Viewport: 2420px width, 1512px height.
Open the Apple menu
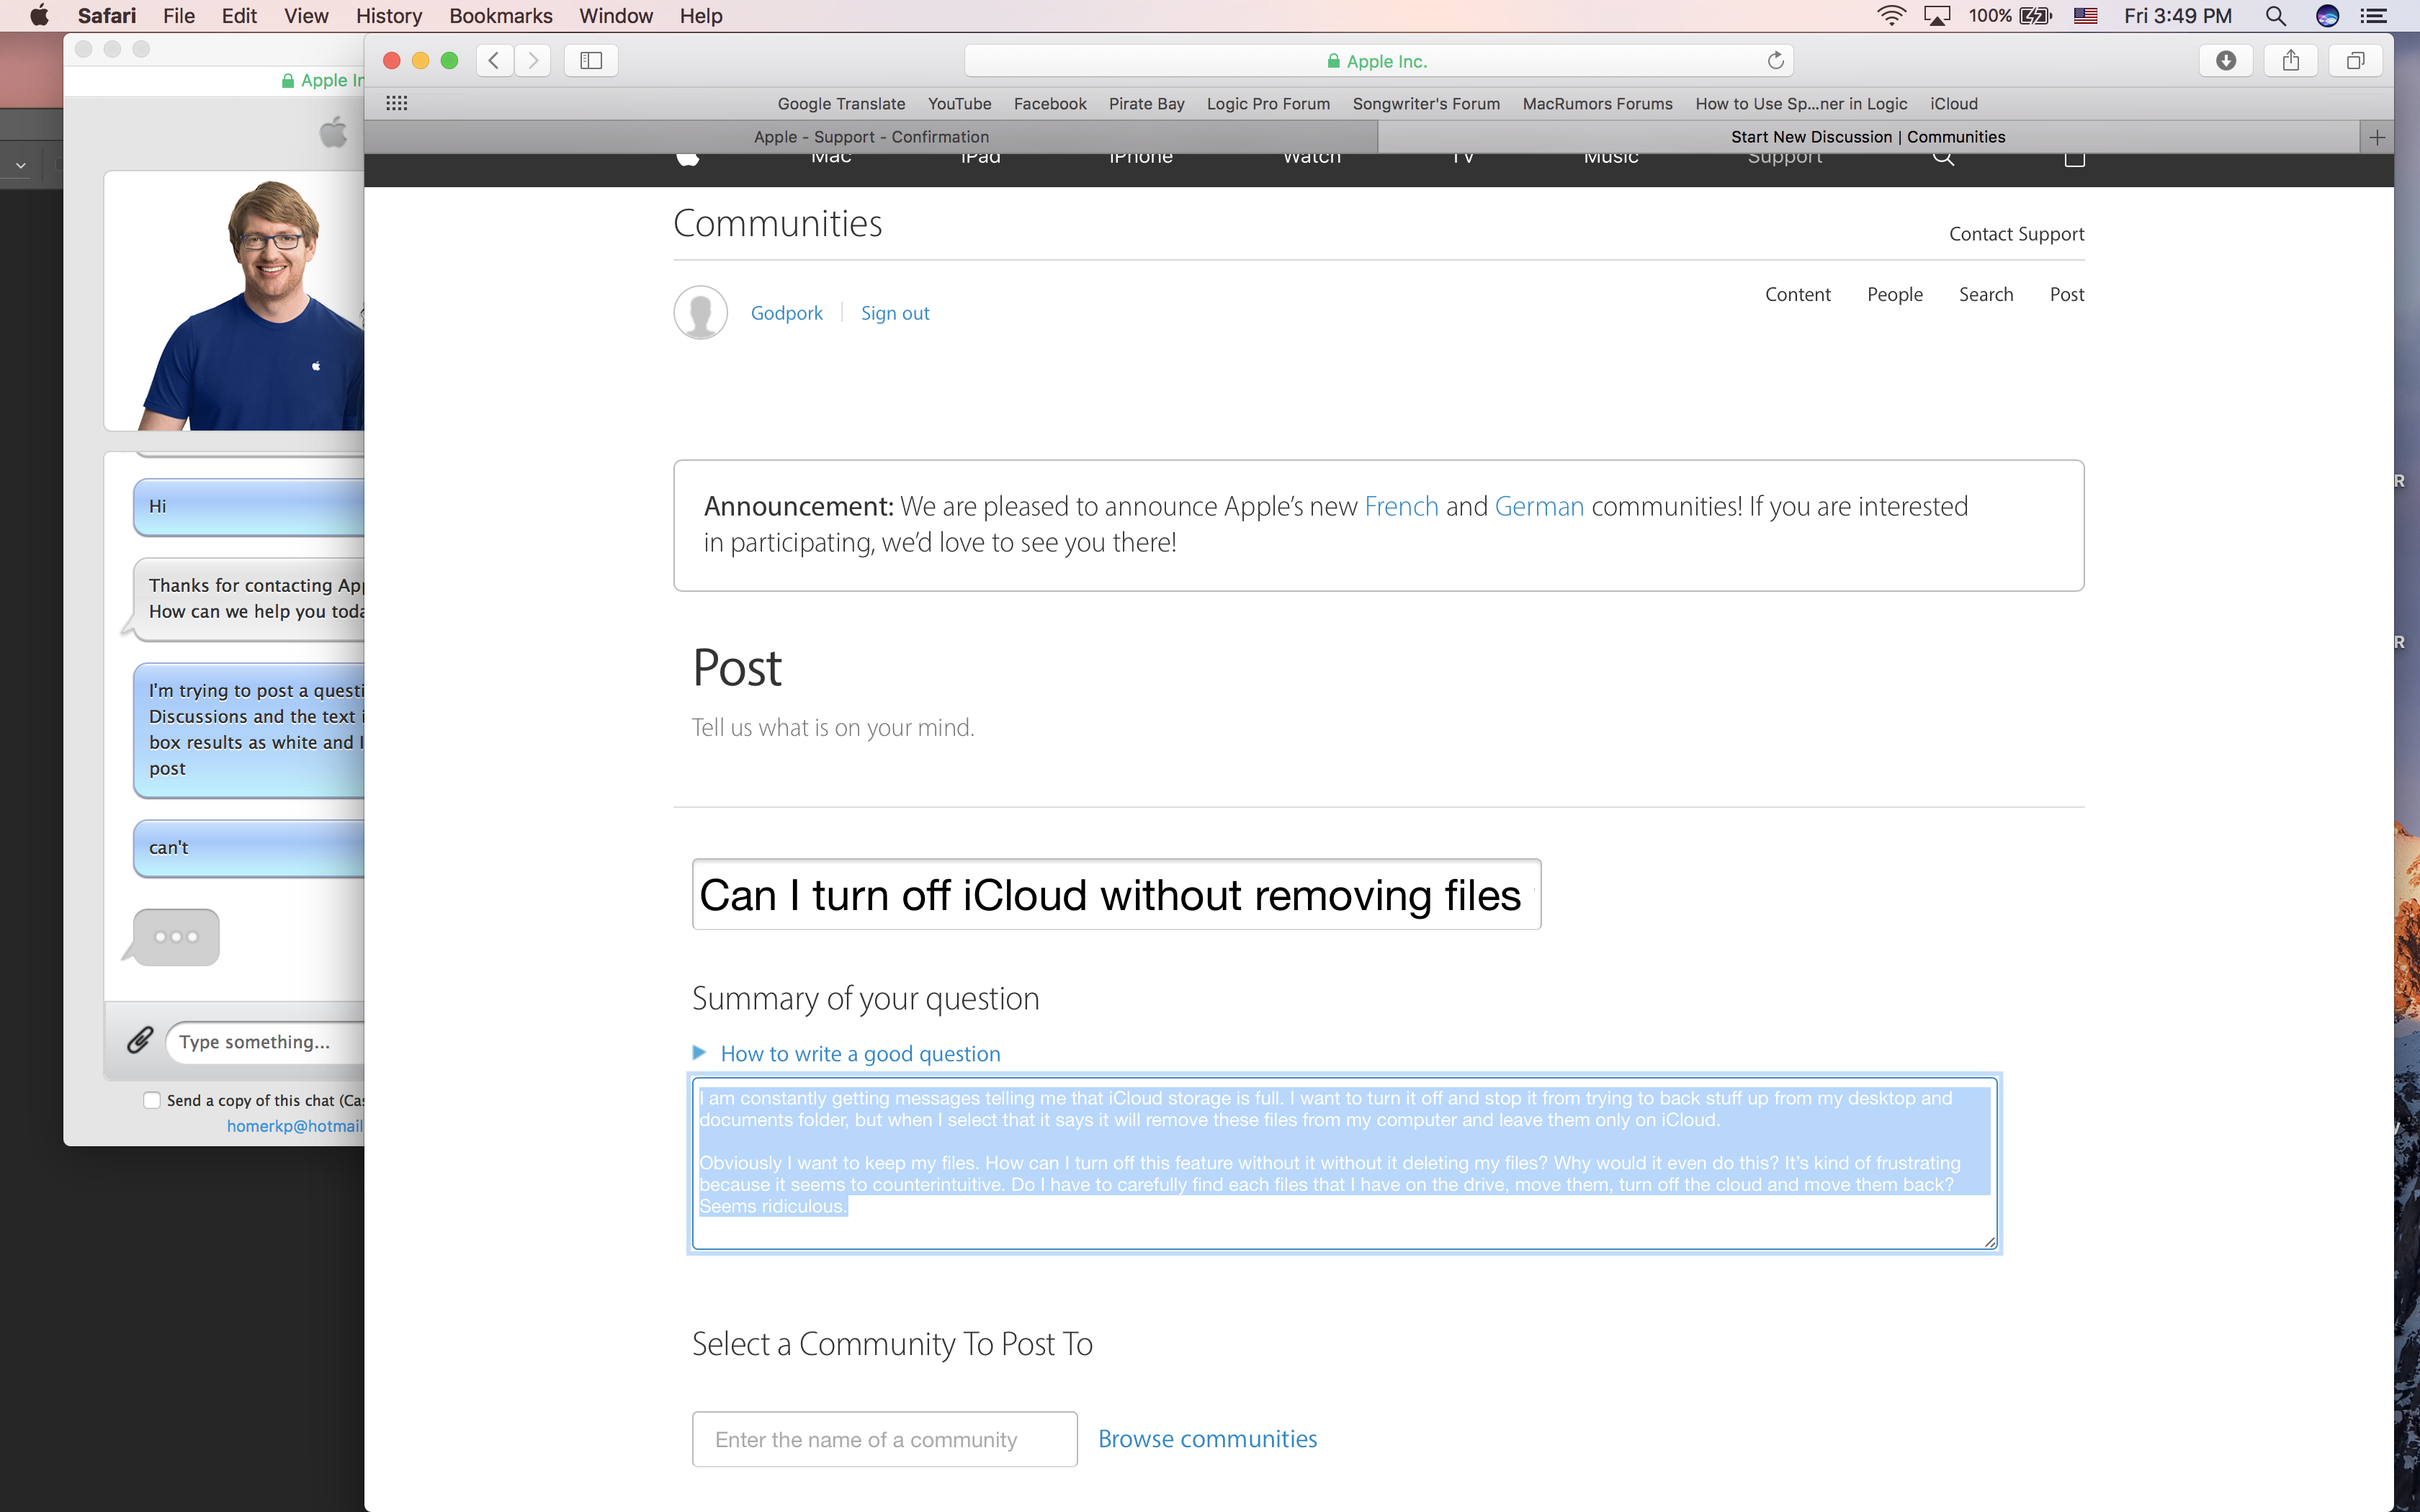tap(39, 15)
